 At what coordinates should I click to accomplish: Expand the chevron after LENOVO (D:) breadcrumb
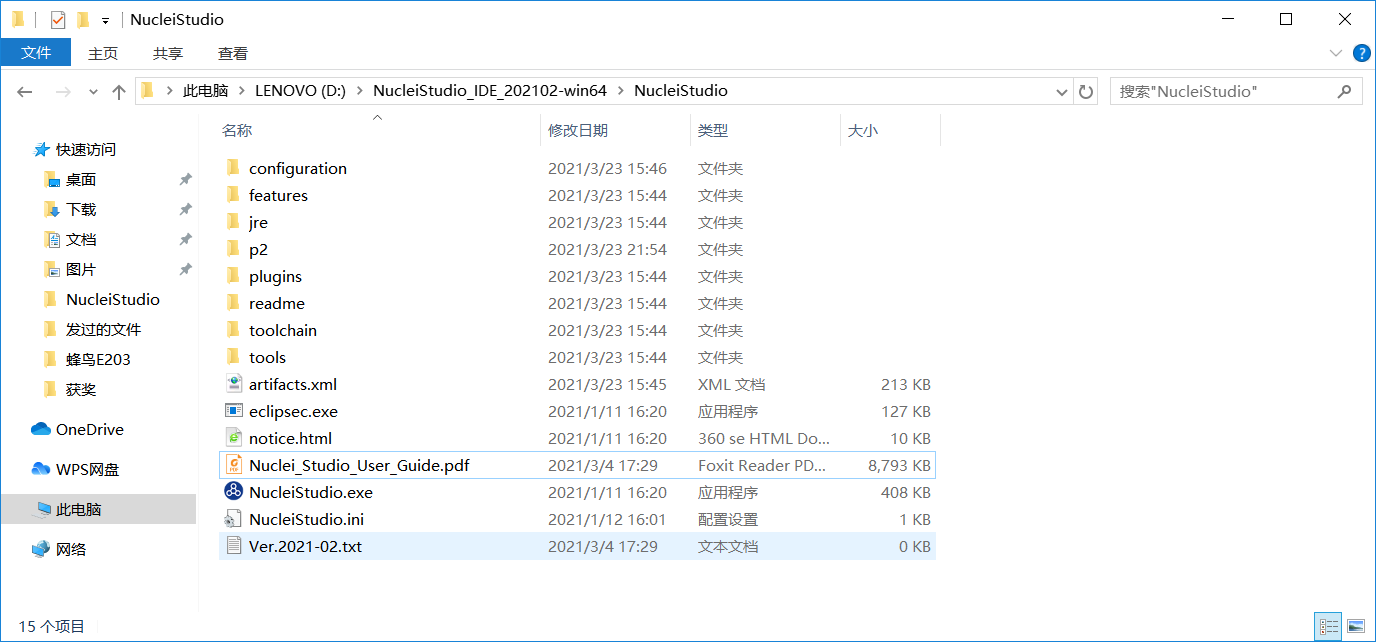(x=359, y=91)
